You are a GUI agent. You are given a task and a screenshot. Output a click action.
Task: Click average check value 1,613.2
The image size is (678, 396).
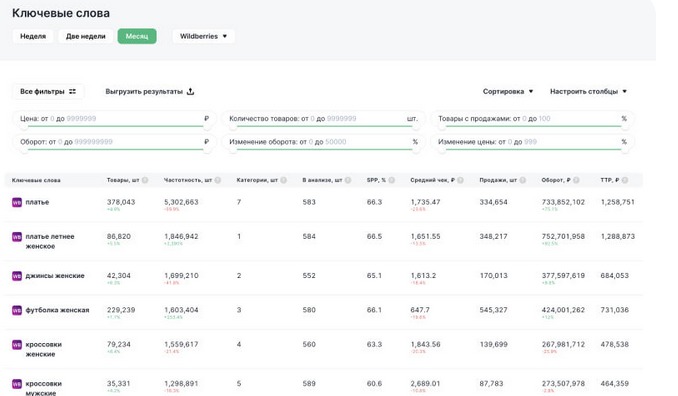click(x=423, y=275)
